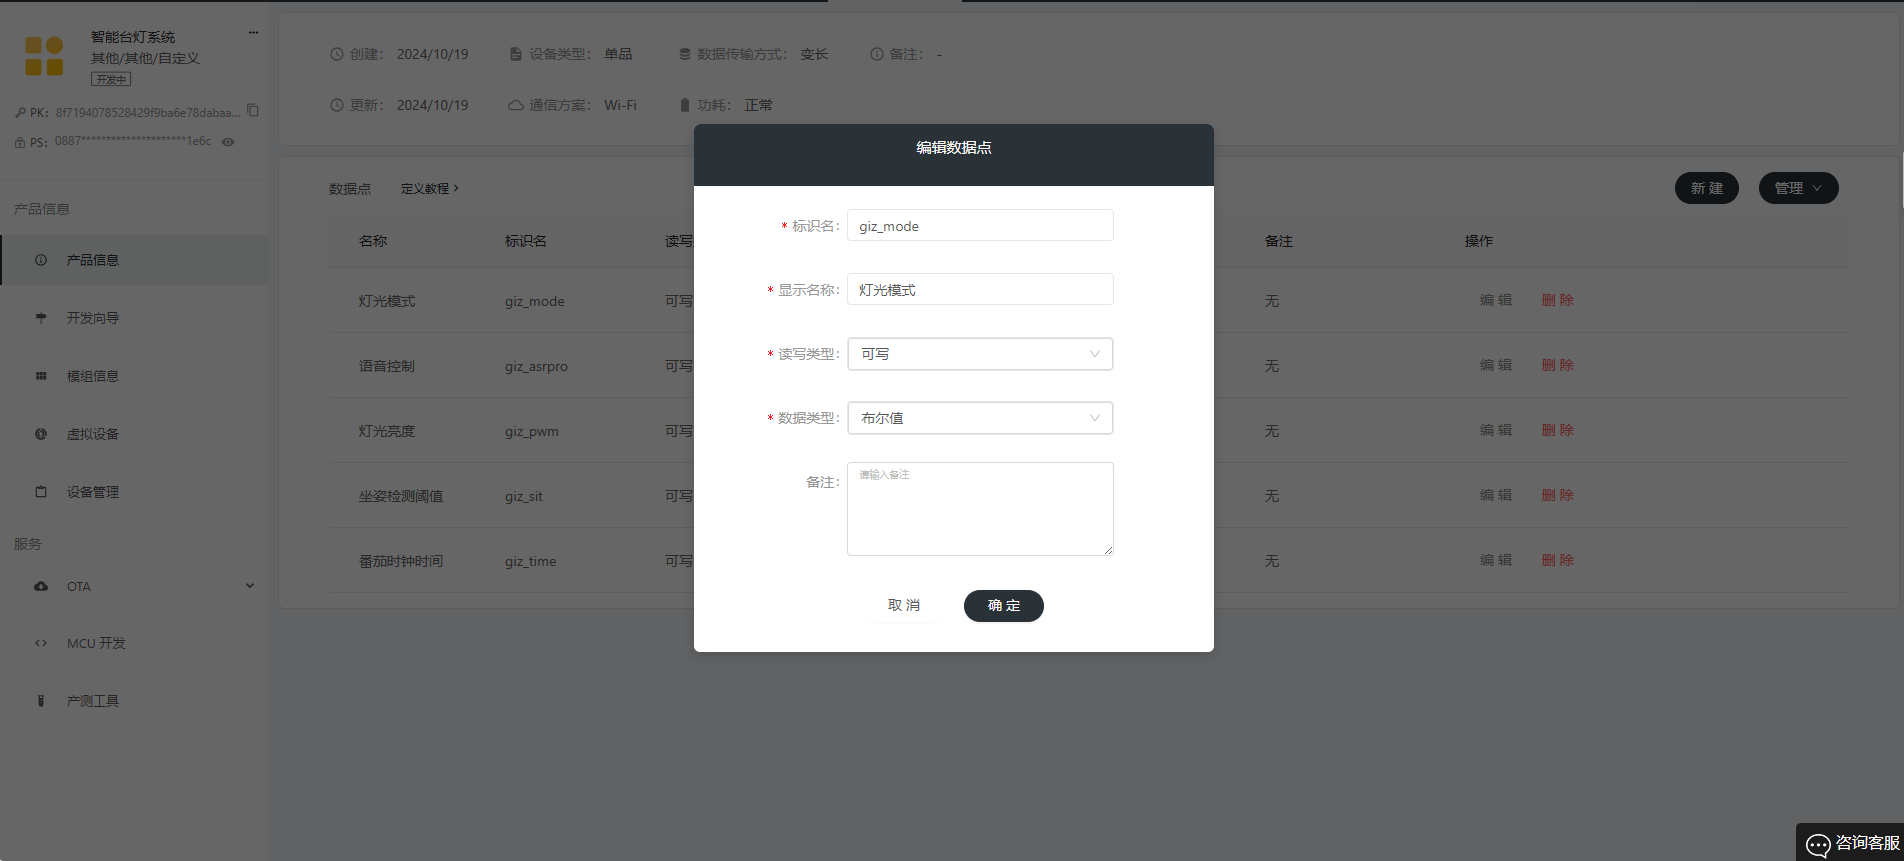Viewport: 1904px width, 861px height.
Task: Click the three-dot menu beside product name
Action: pos(253,33)
